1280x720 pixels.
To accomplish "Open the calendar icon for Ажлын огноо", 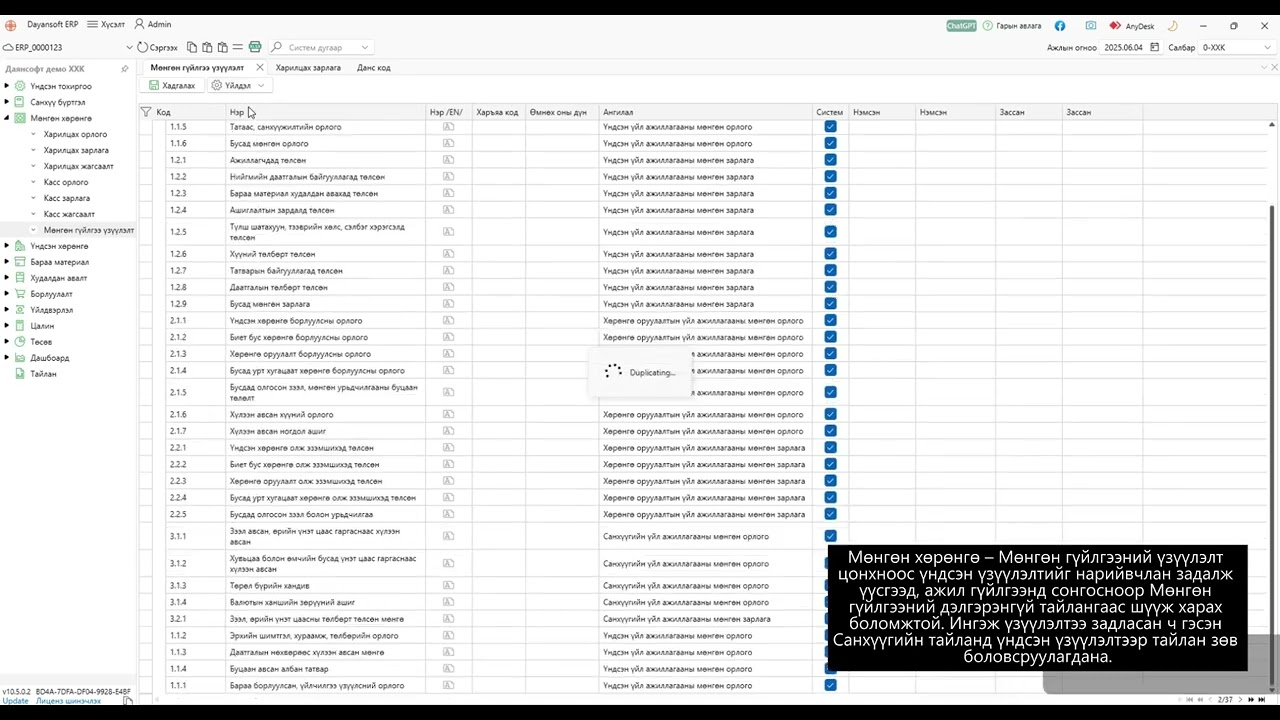I will coord(1155,47).
